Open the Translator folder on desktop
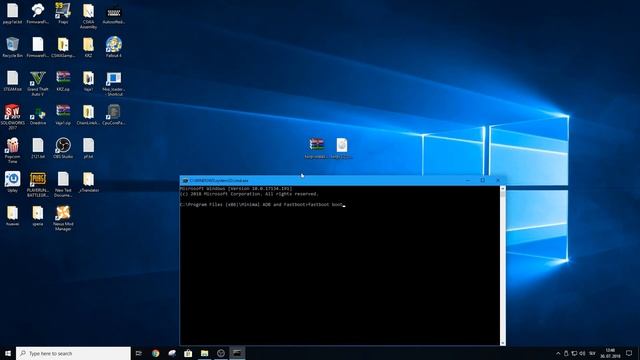640x360 pixels. [88, 182]
